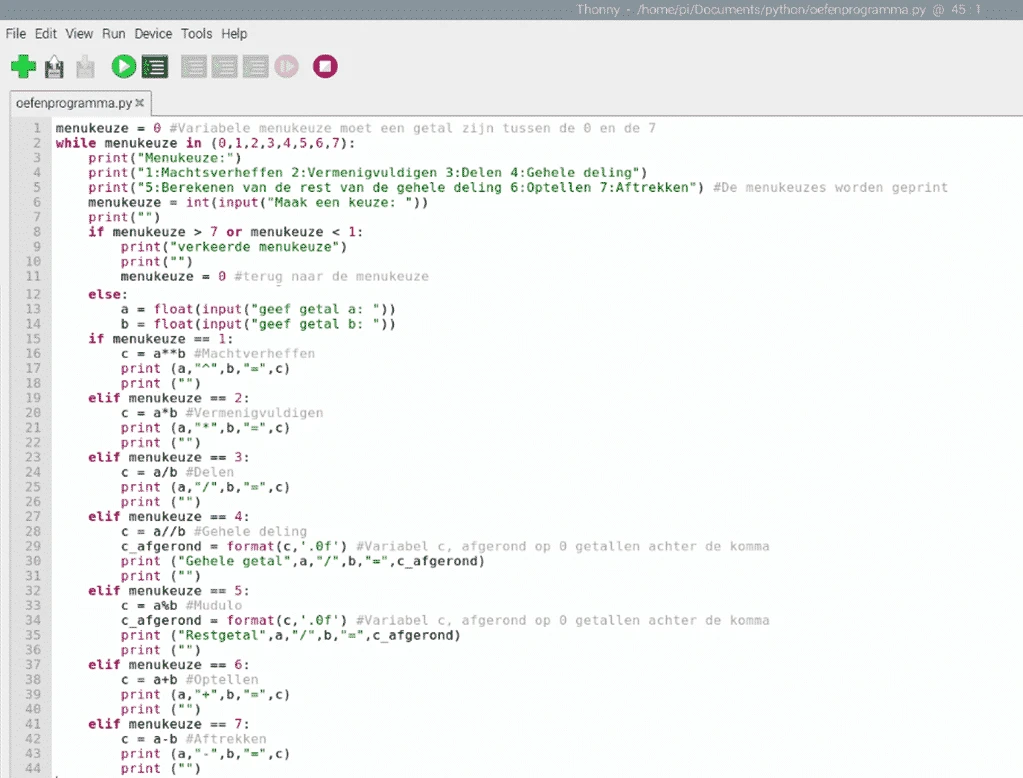Resume program execution

tap(287, 66)
